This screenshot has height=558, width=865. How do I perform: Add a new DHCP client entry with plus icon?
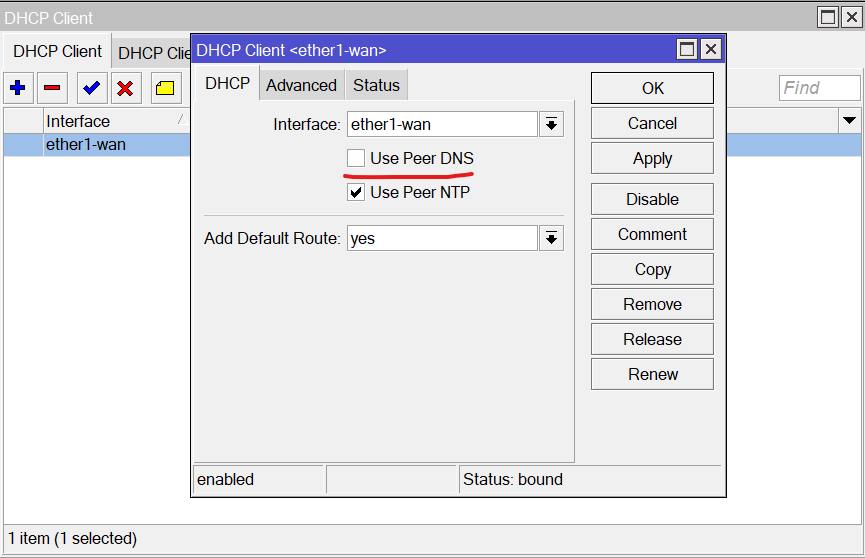pos(18,88)
